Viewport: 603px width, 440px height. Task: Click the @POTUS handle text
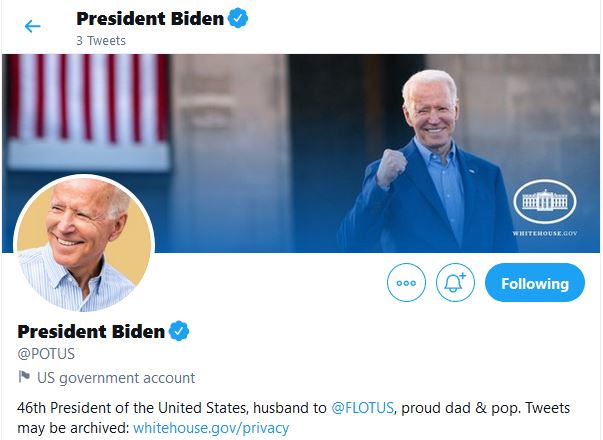tap(46, 353)
